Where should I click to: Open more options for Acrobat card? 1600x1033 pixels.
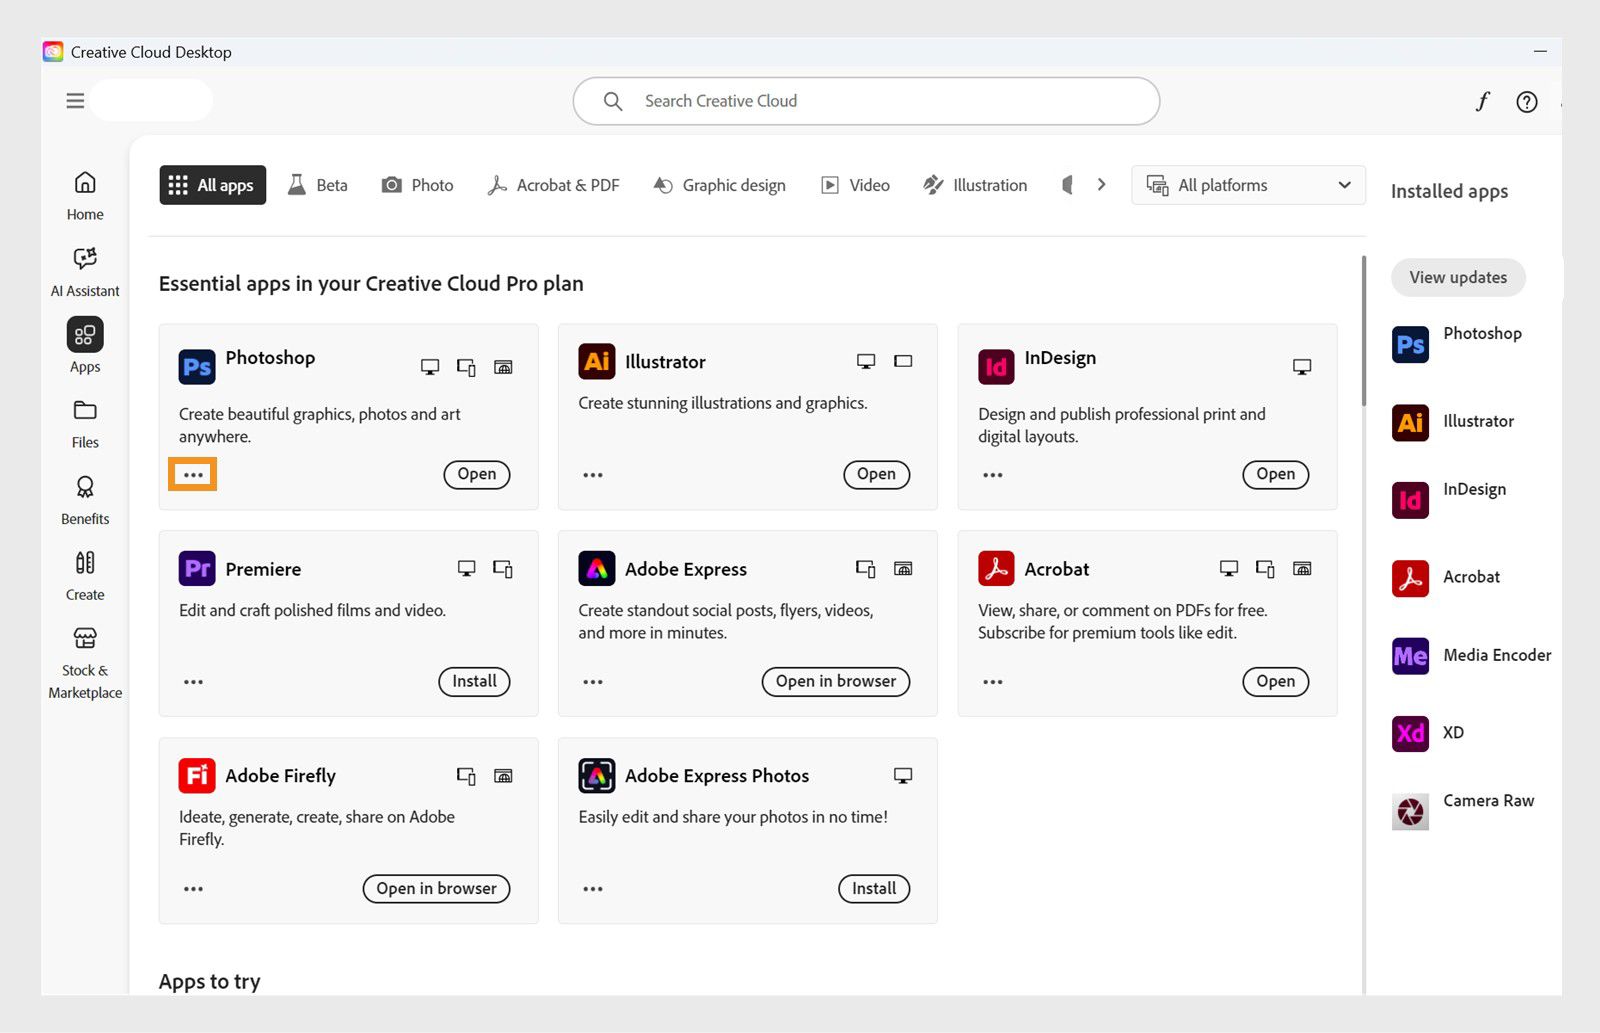(992, 682)
